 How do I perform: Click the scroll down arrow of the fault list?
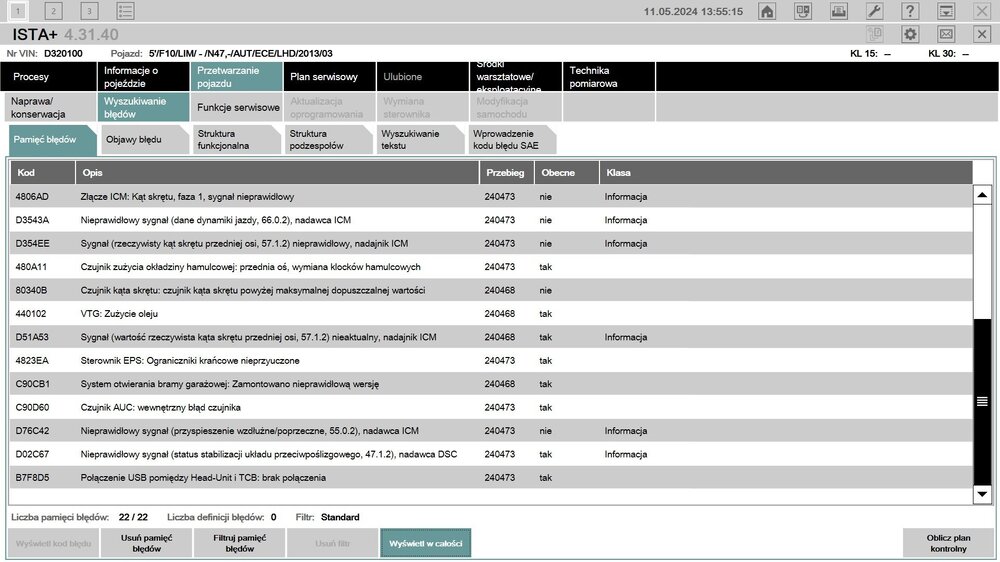click(x=982, y=493)
